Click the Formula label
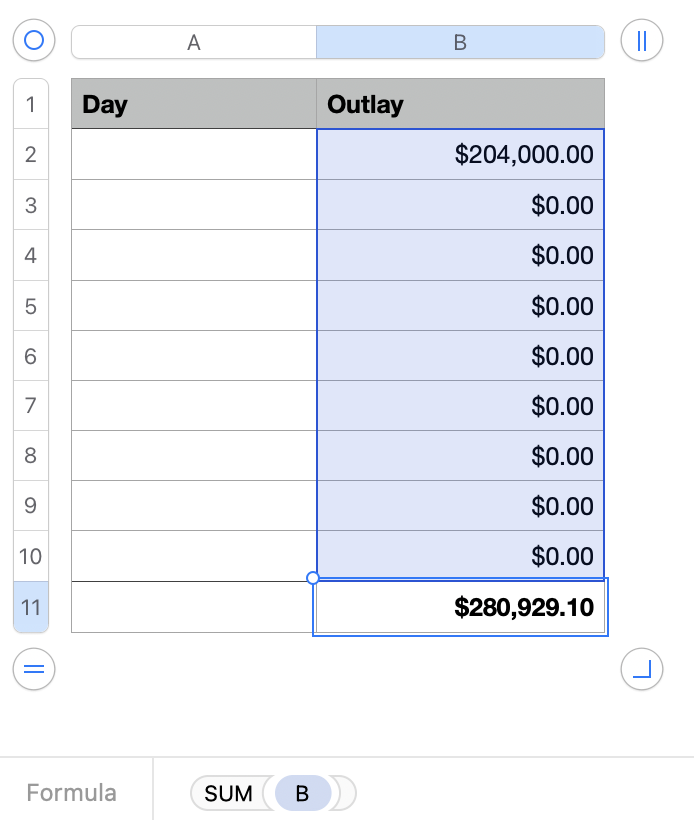 click(x=71, y=794)
